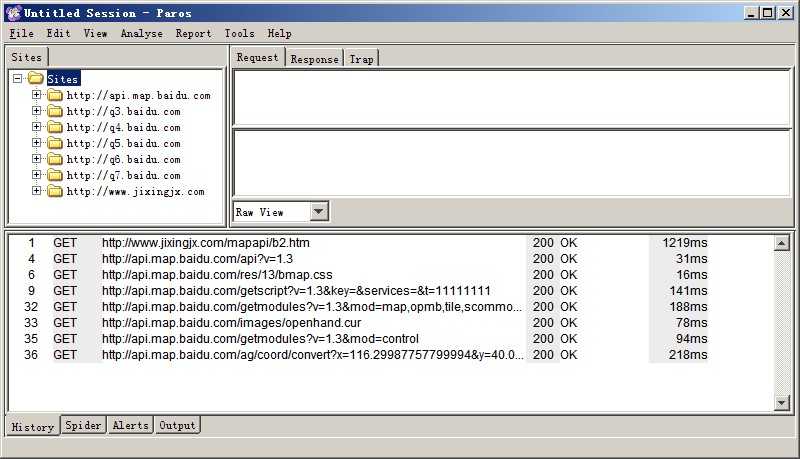This screenshot has height=459, width=800.
Task: Switch to the Trap tab
Action: pyautogui.click(x=361, y=59)
